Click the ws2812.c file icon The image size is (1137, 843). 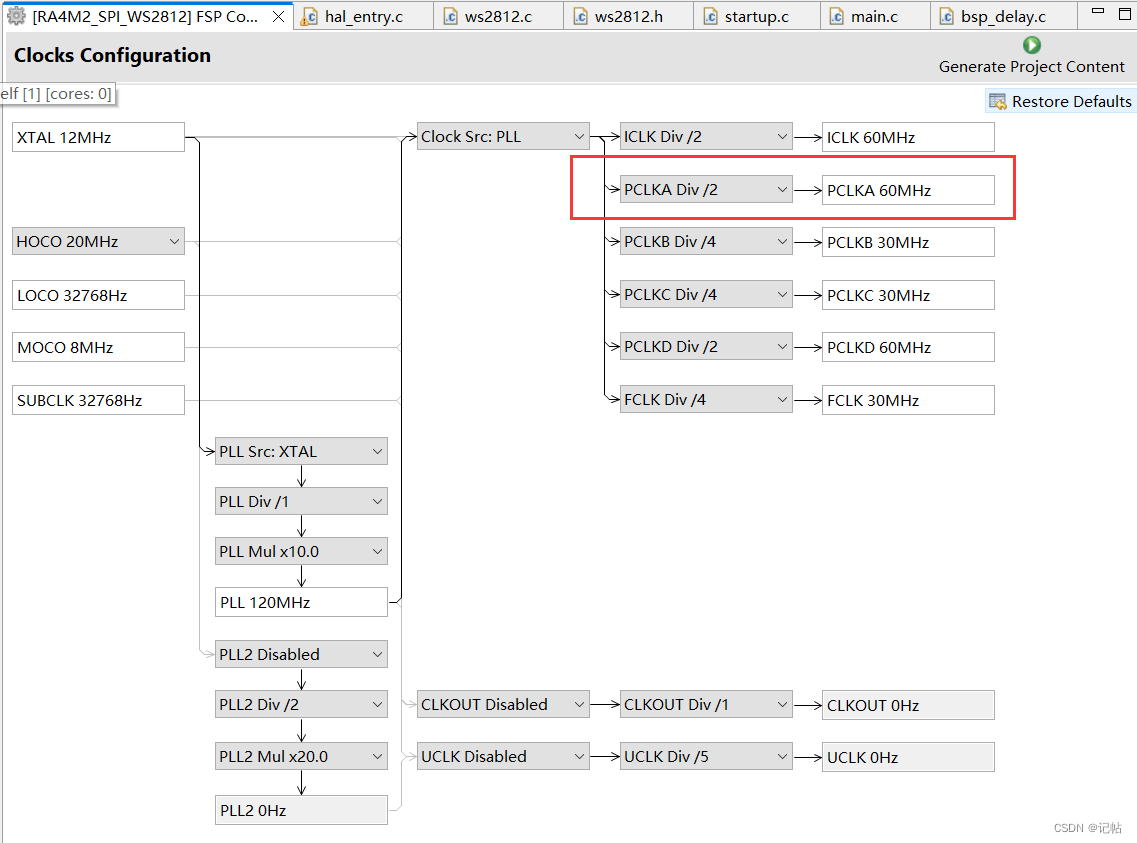pos(450,17)
